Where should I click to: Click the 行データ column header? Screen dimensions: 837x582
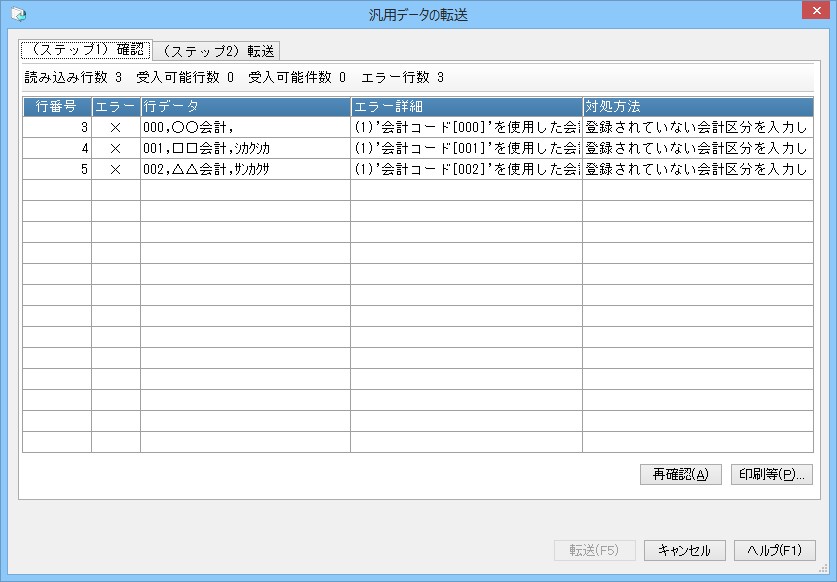(x=246, y=107)
